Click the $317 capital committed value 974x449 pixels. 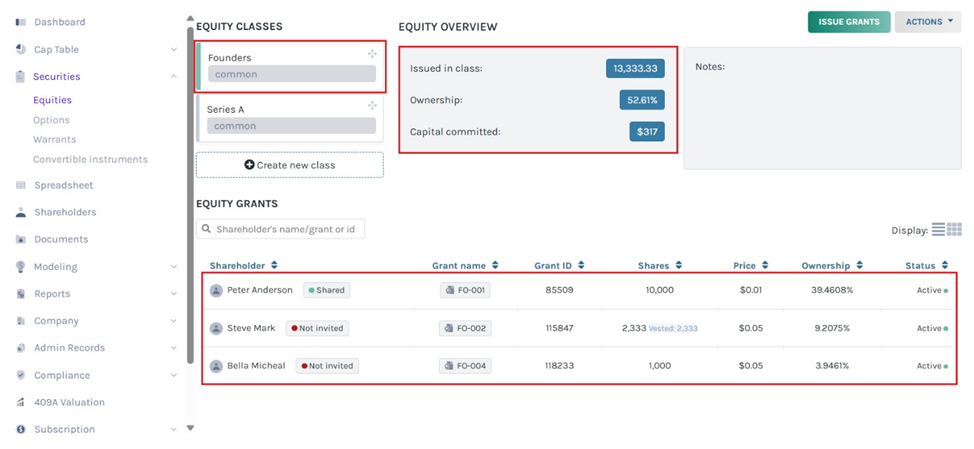coord(647,132)
